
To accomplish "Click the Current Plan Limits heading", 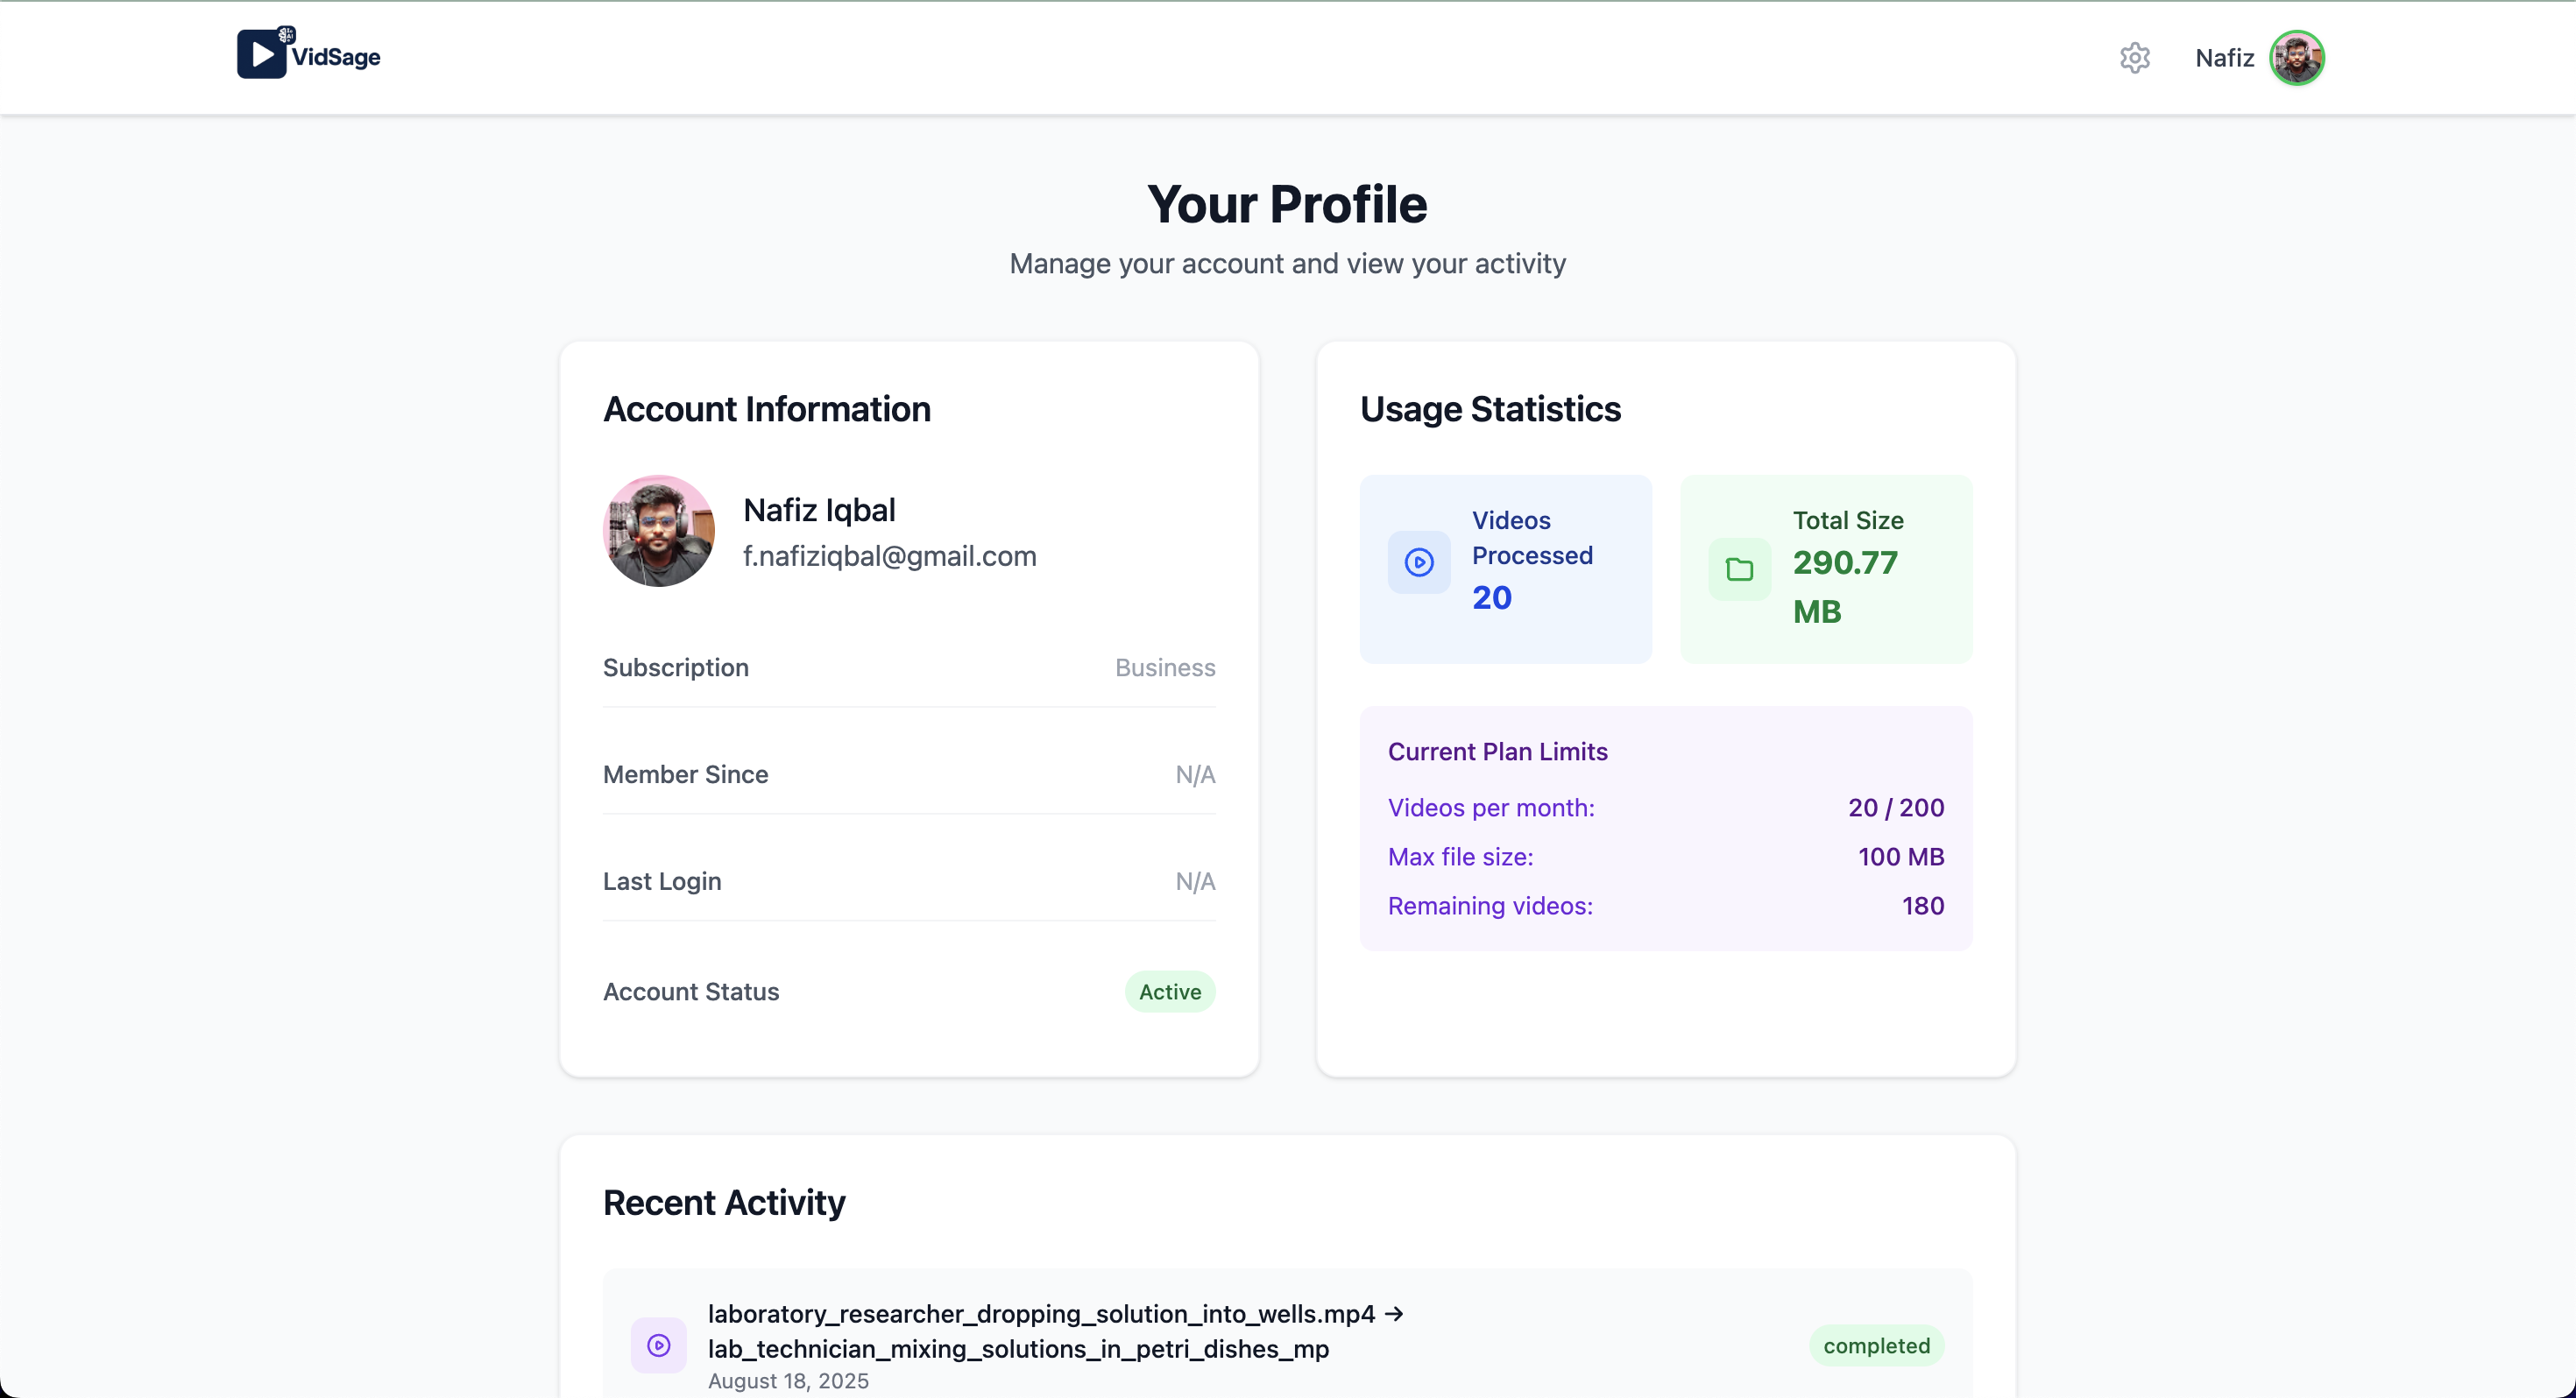I will pos(1497,752).
